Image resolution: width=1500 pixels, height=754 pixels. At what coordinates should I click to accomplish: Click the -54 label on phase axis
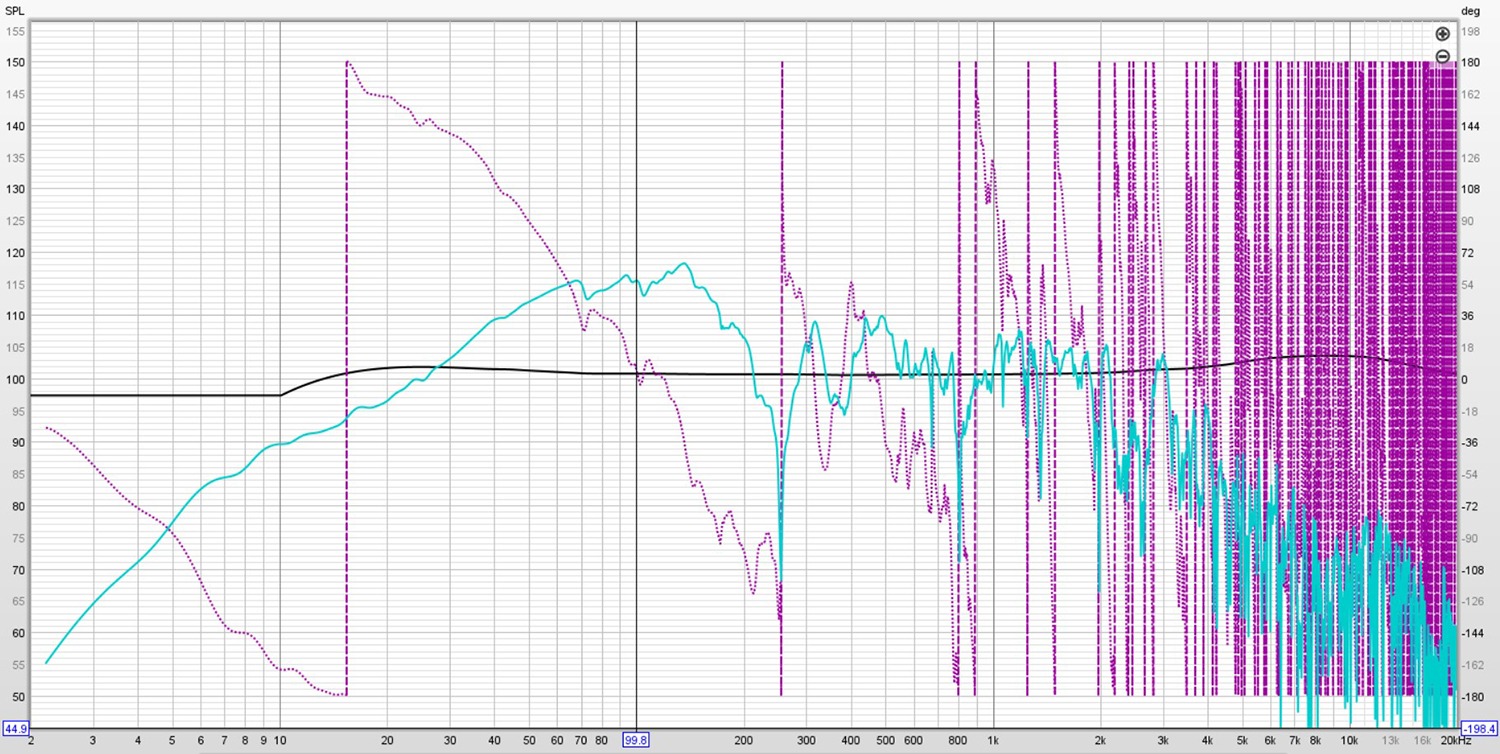1470,475
